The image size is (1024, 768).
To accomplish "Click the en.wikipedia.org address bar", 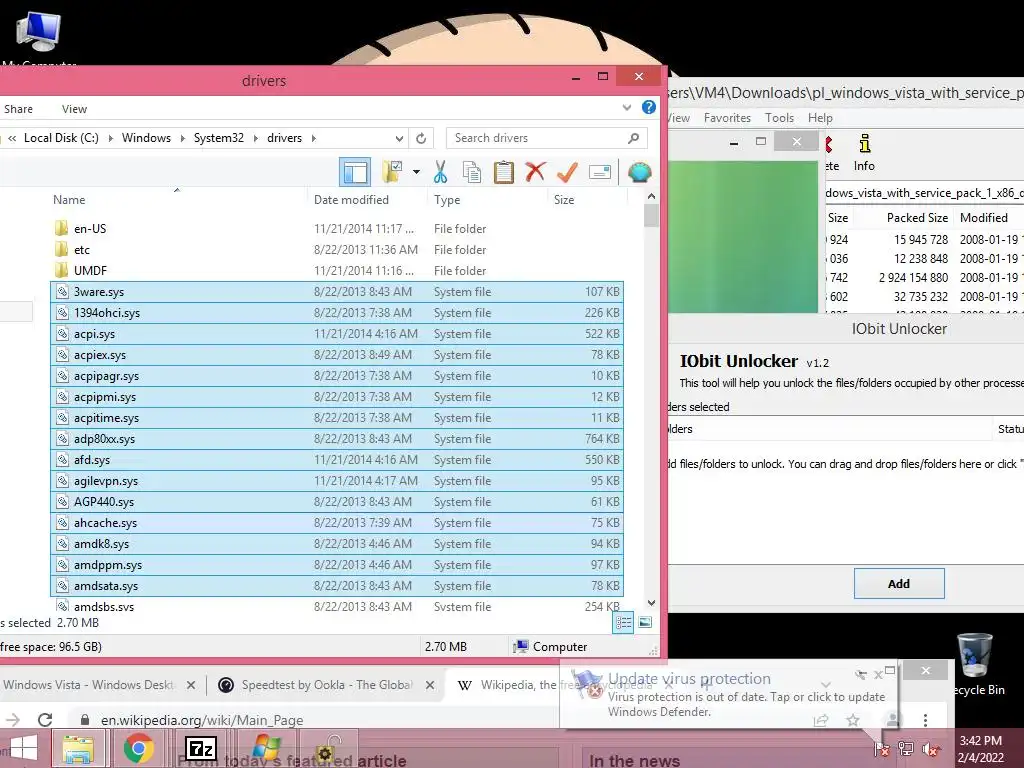I will 202,720.
